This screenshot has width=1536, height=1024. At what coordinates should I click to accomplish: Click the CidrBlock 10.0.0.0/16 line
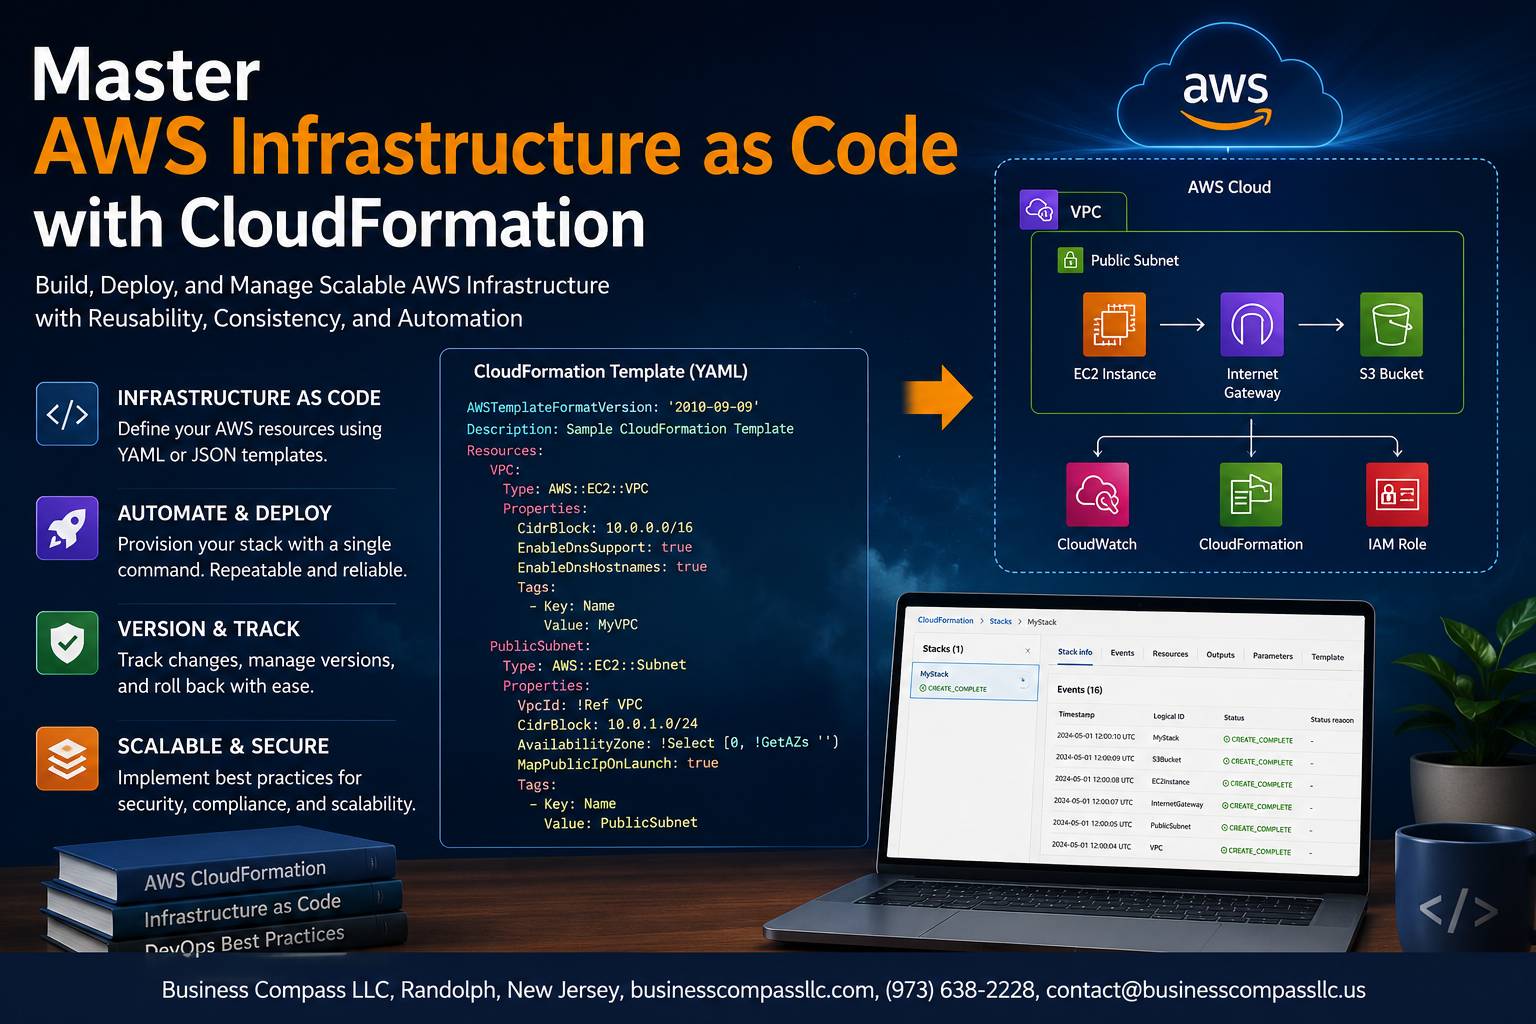pos(605,528)
